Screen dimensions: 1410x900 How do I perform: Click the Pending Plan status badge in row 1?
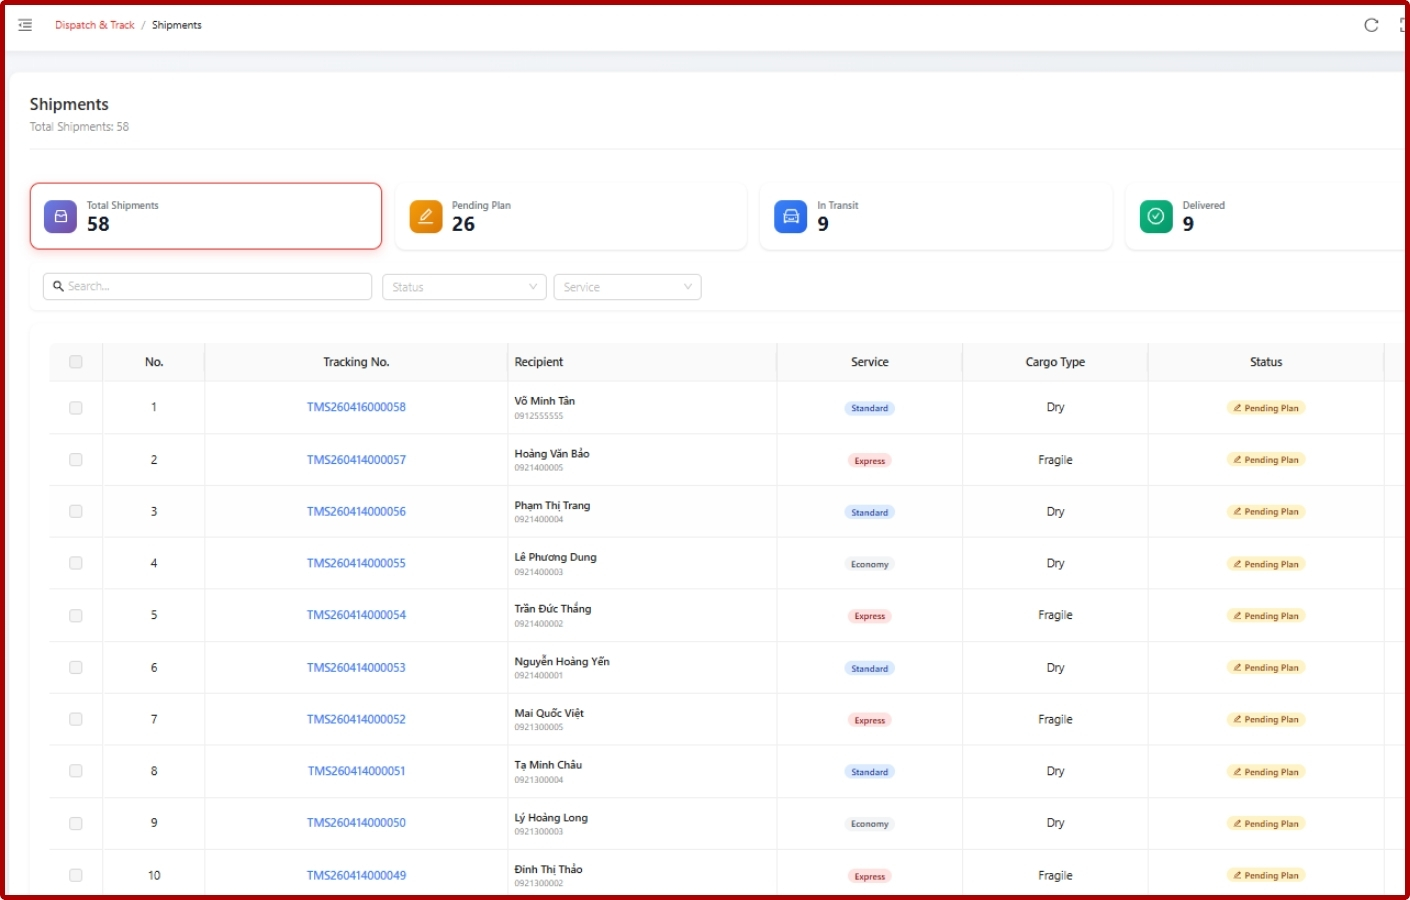click(x=1265, y=408)
